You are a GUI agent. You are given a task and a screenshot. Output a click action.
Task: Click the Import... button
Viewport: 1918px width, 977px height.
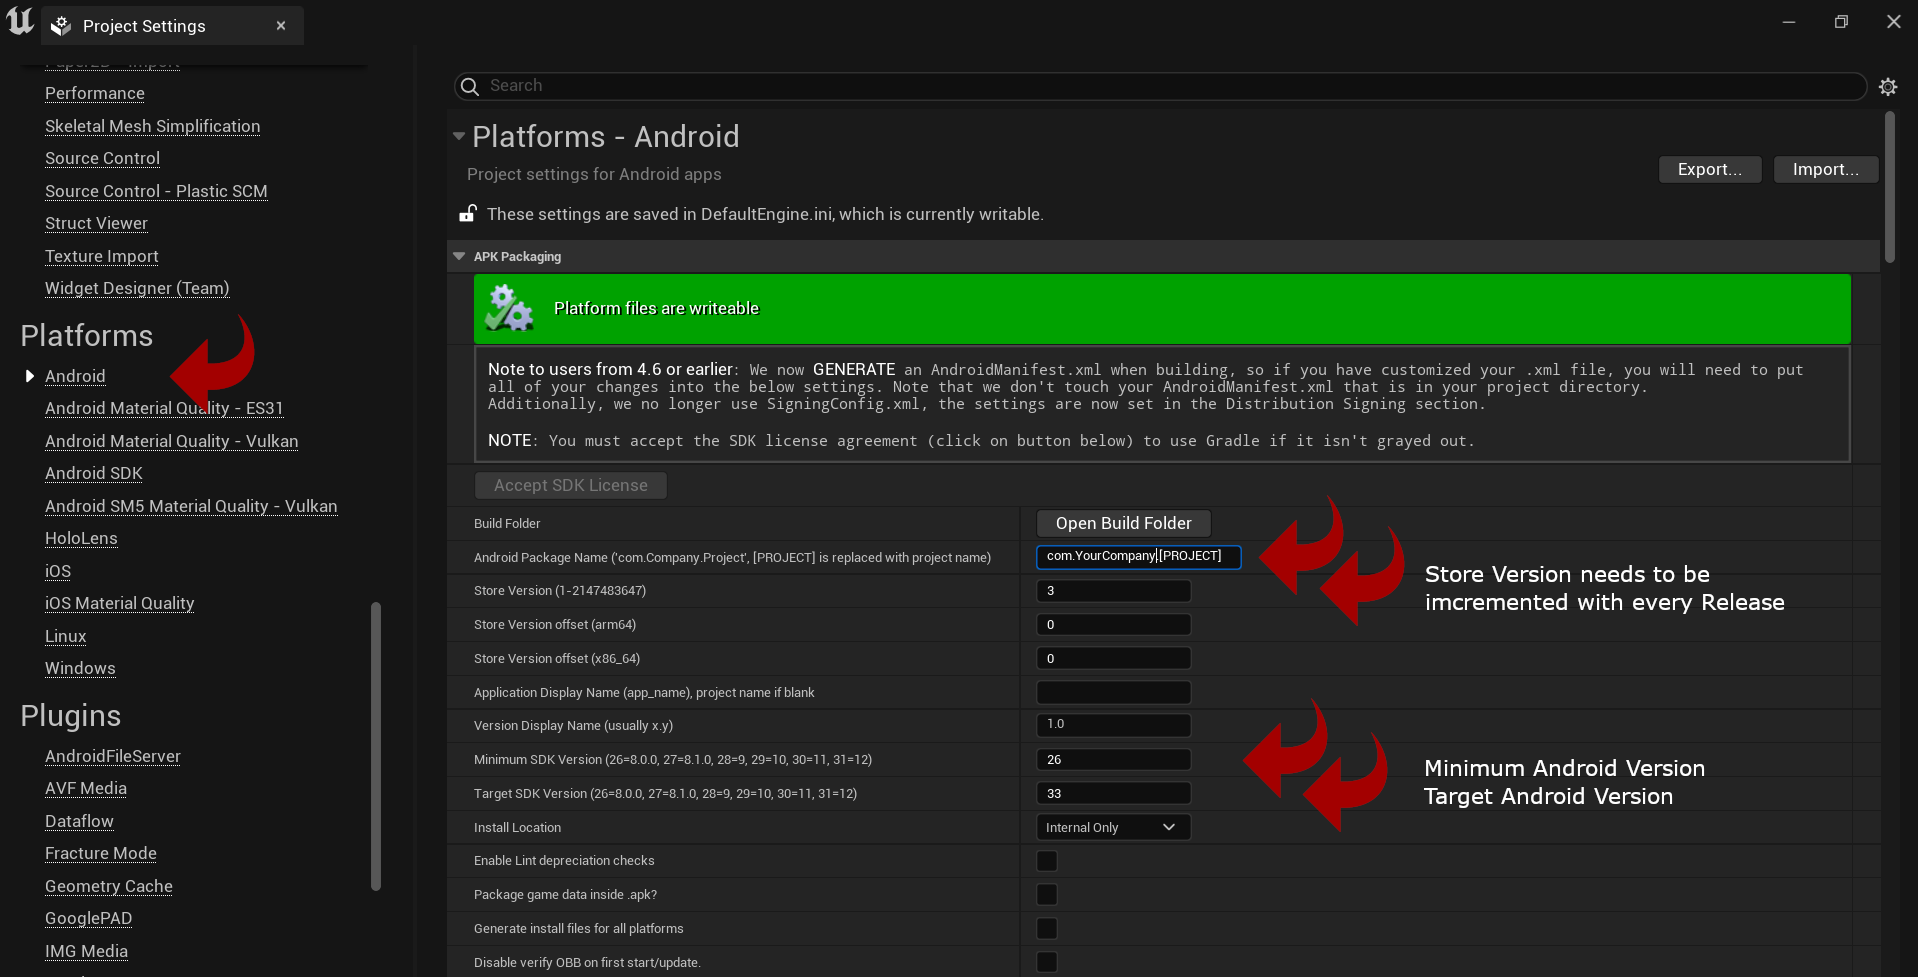(1826, 169)
